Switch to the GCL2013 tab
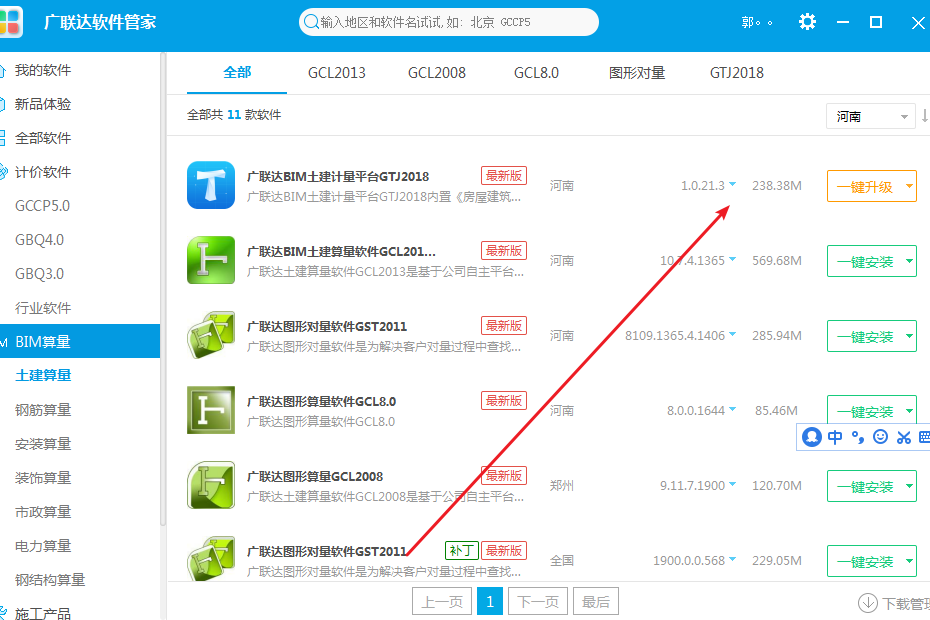930x620 pixels. (x=336, y=73)
